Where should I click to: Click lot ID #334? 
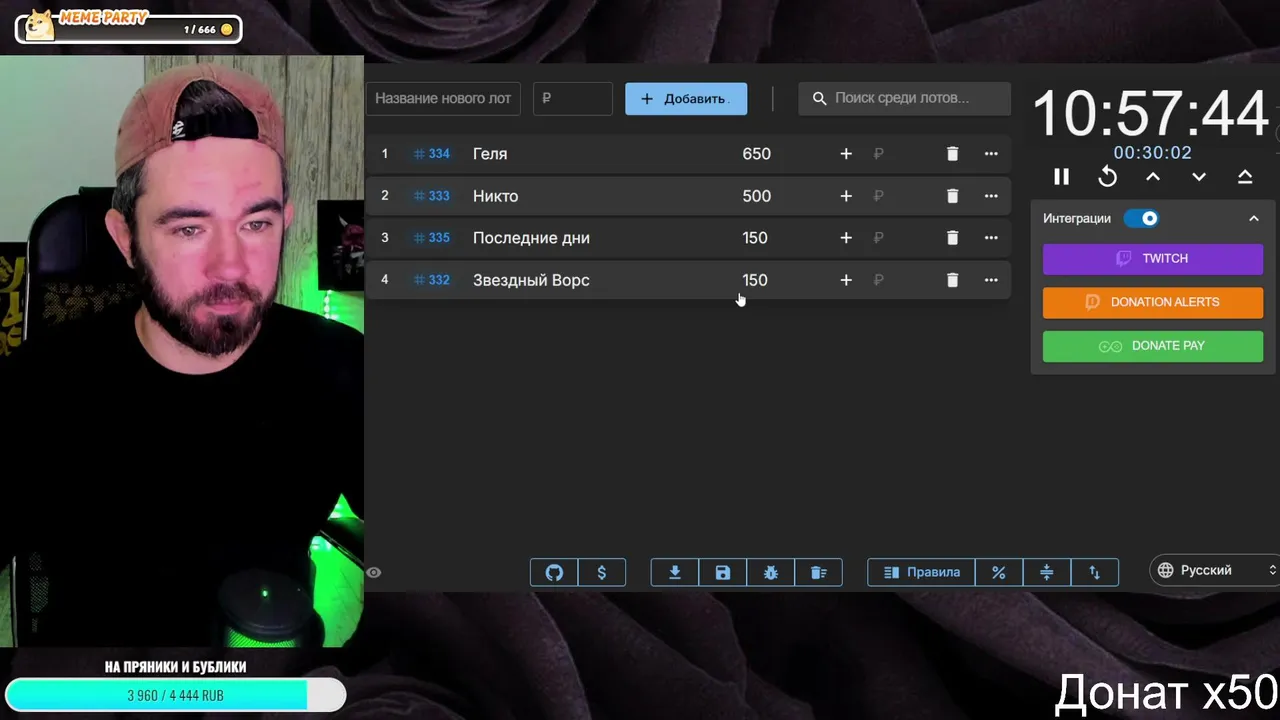(x=432, y=154)
